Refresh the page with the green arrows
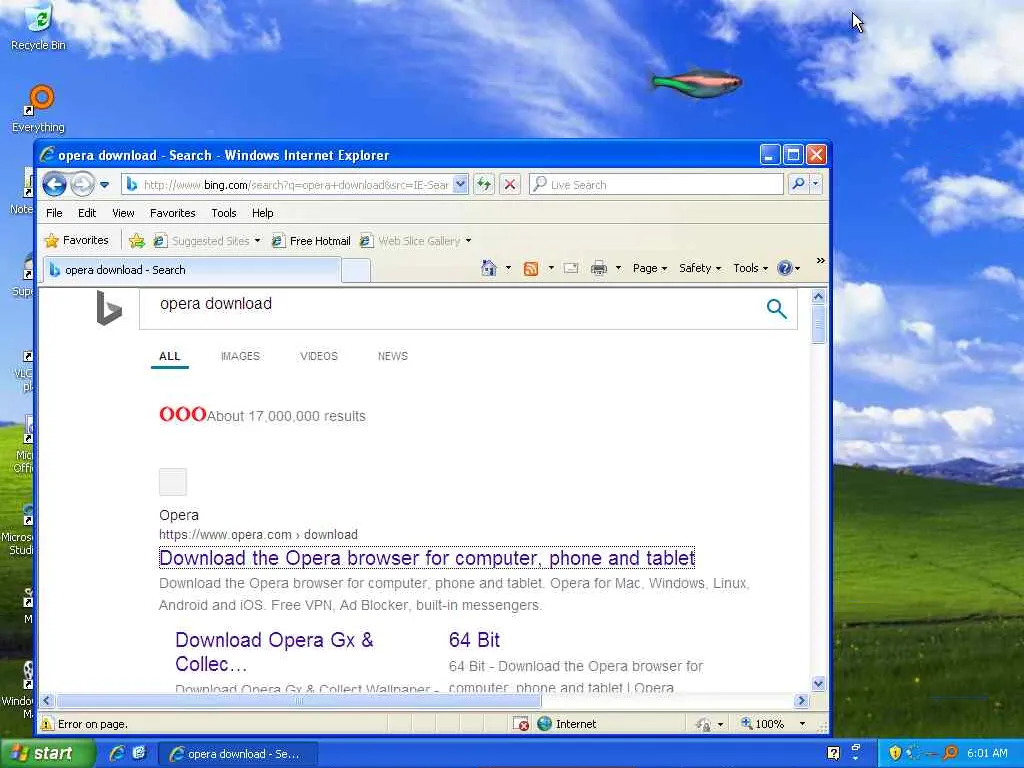Screen dimensions: 1024x768 [484, 185]
